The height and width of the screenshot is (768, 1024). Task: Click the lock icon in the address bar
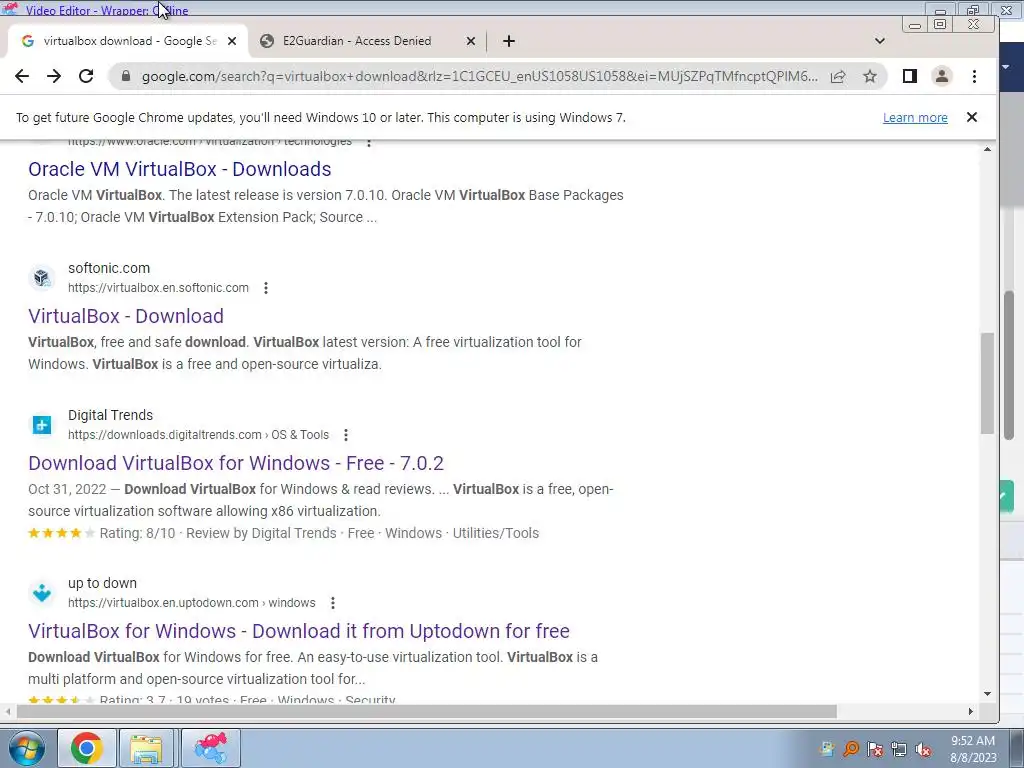126,76
